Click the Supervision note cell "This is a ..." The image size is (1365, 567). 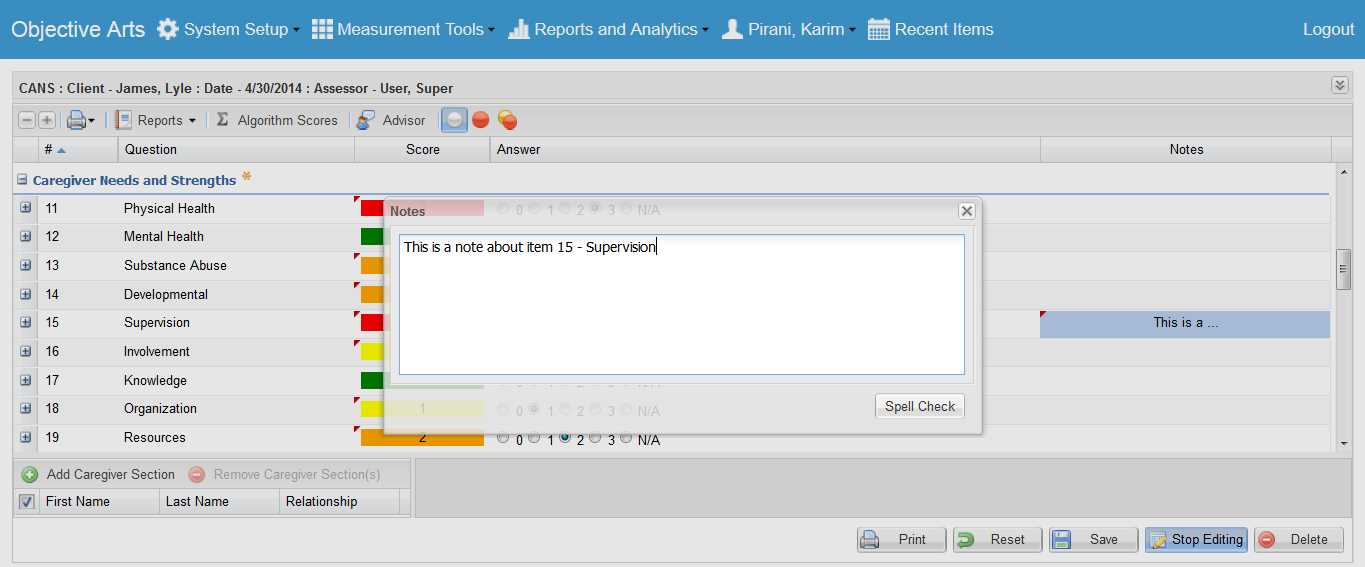tap(1185, 323)
